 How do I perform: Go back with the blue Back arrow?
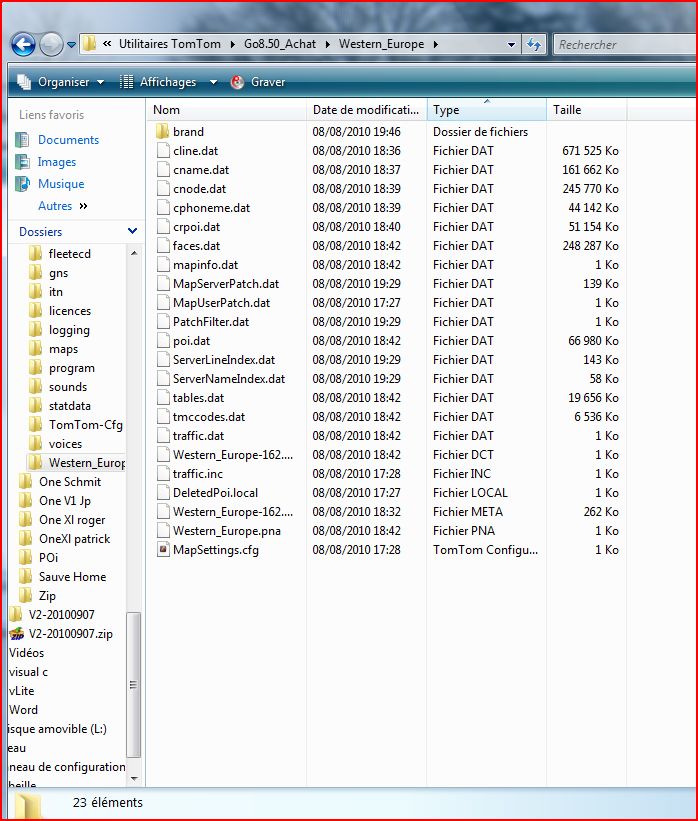(23, 45)
